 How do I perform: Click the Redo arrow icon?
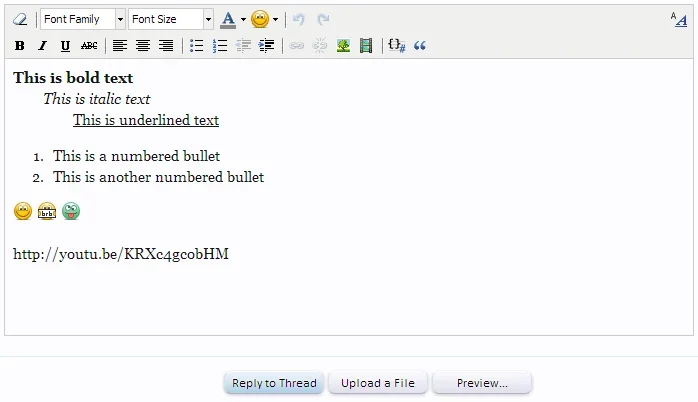coord(323,19)
